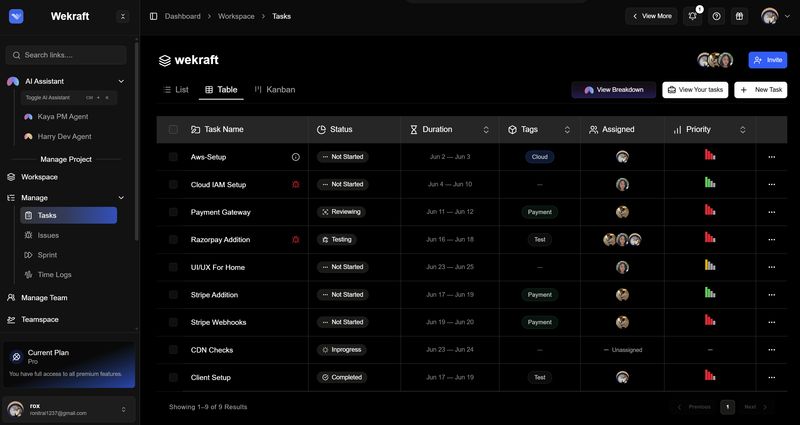Tick the checkbox for Stripe Addition task
This screenshot has height=425, width=800.
(x=173, y=295)
